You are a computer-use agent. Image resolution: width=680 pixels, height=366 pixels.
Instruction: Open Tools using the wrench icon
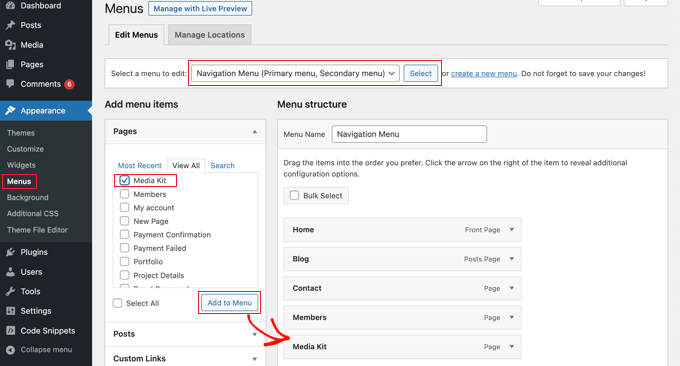click(10, 291)
